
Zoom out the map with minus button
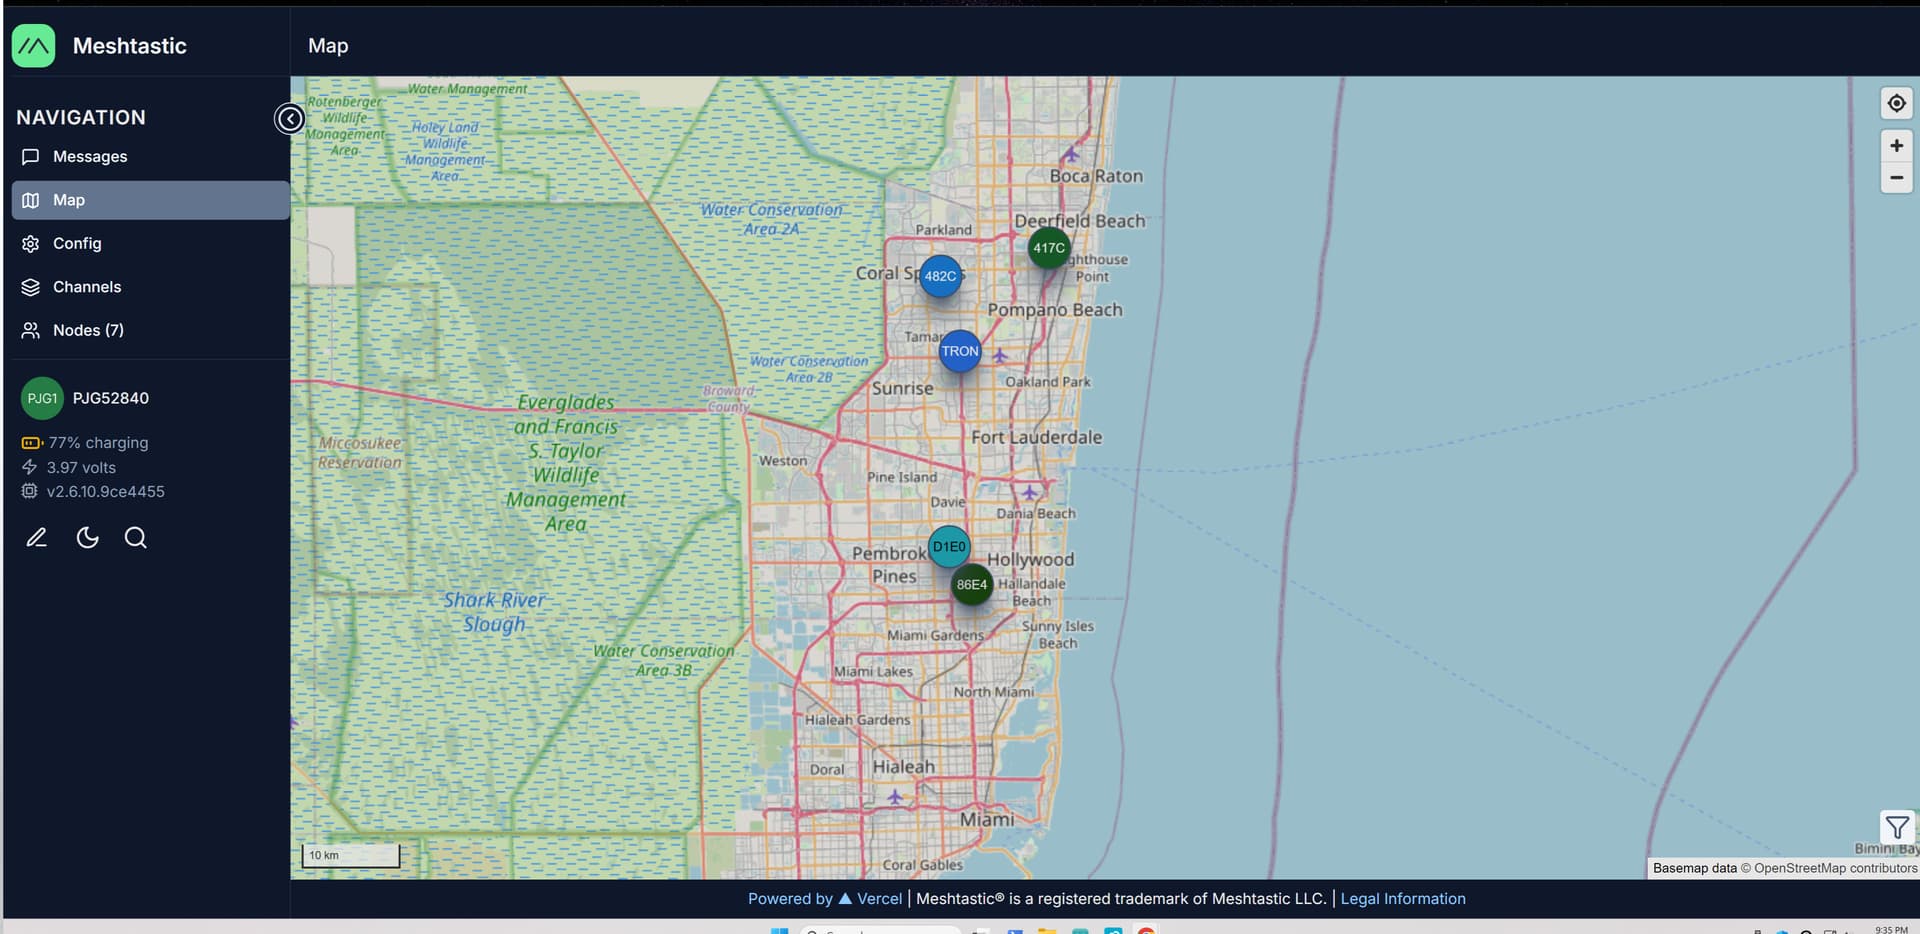(1896, 177)
